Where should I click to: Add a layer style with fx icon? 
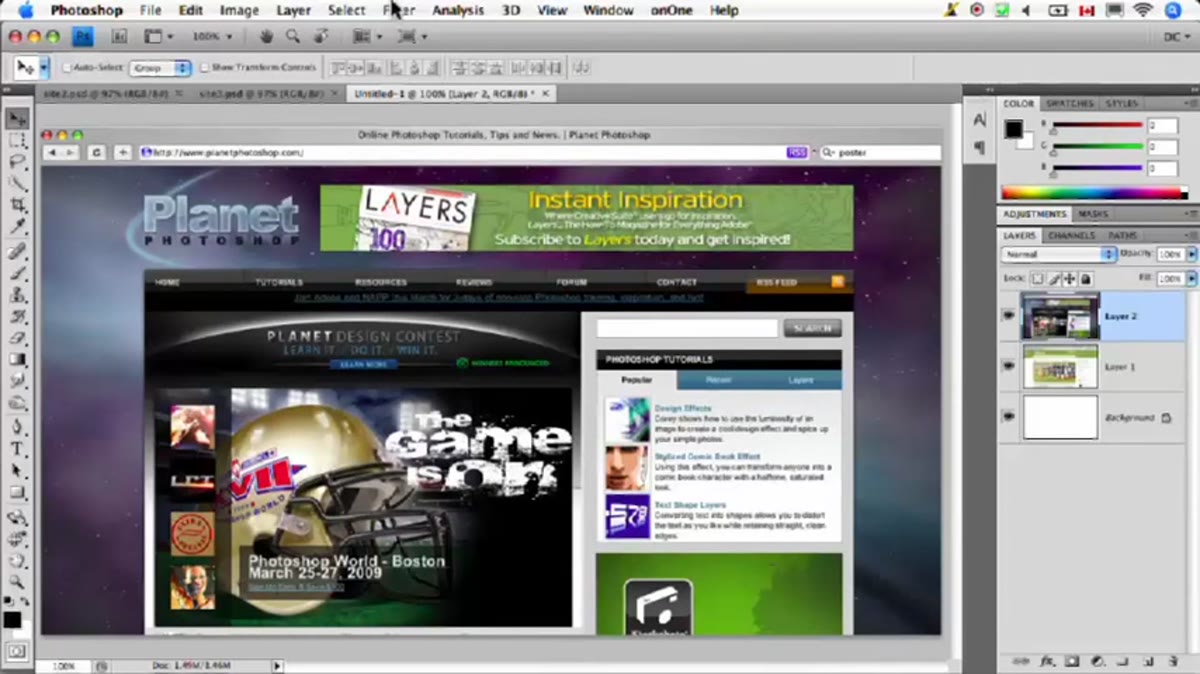click(1048, 661)
